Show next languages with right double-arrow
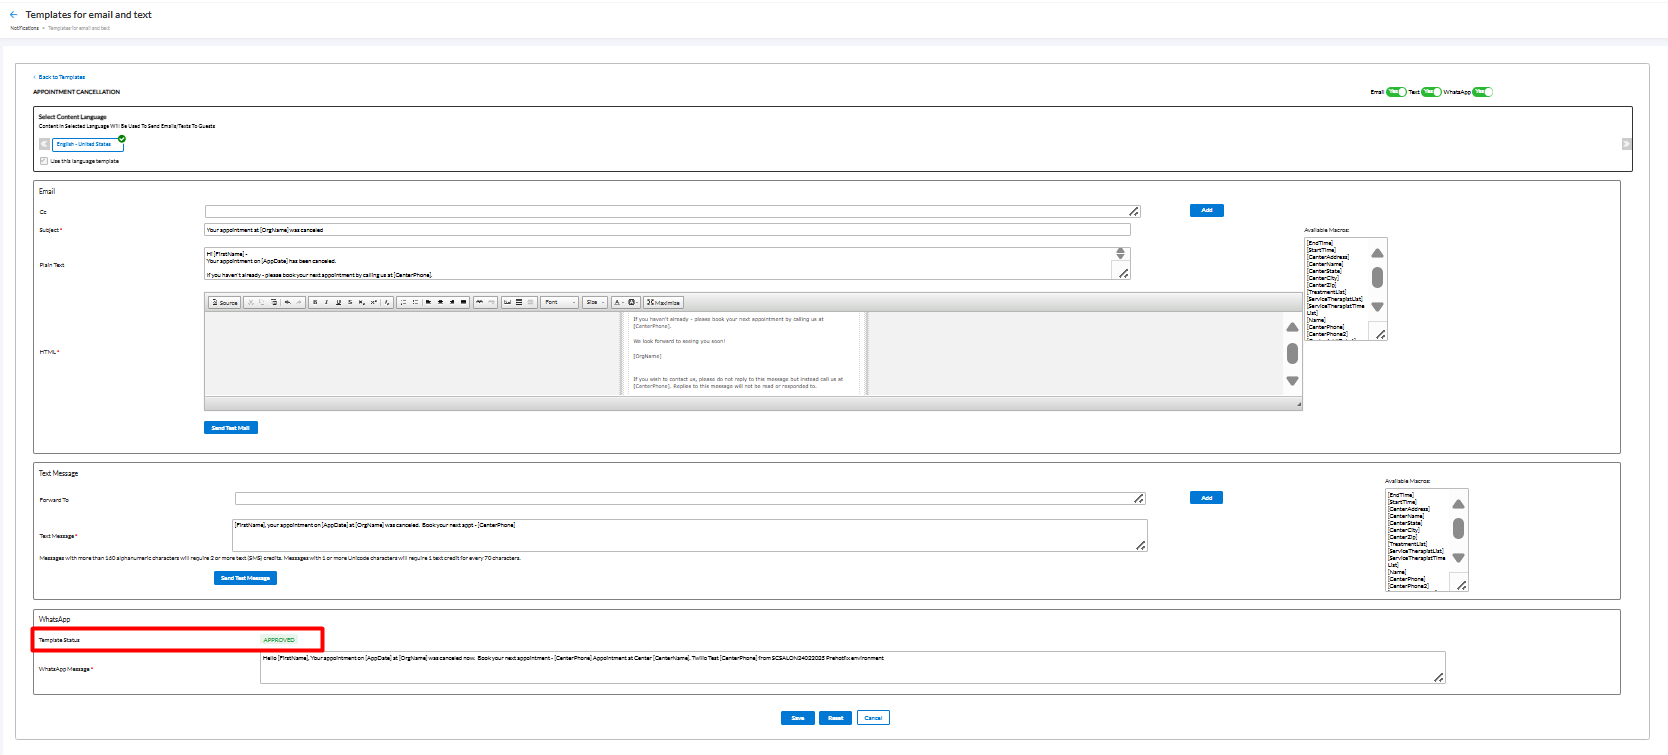Image resolution: width=1668 pixels, height=755 pixels. coord(1627,144)
